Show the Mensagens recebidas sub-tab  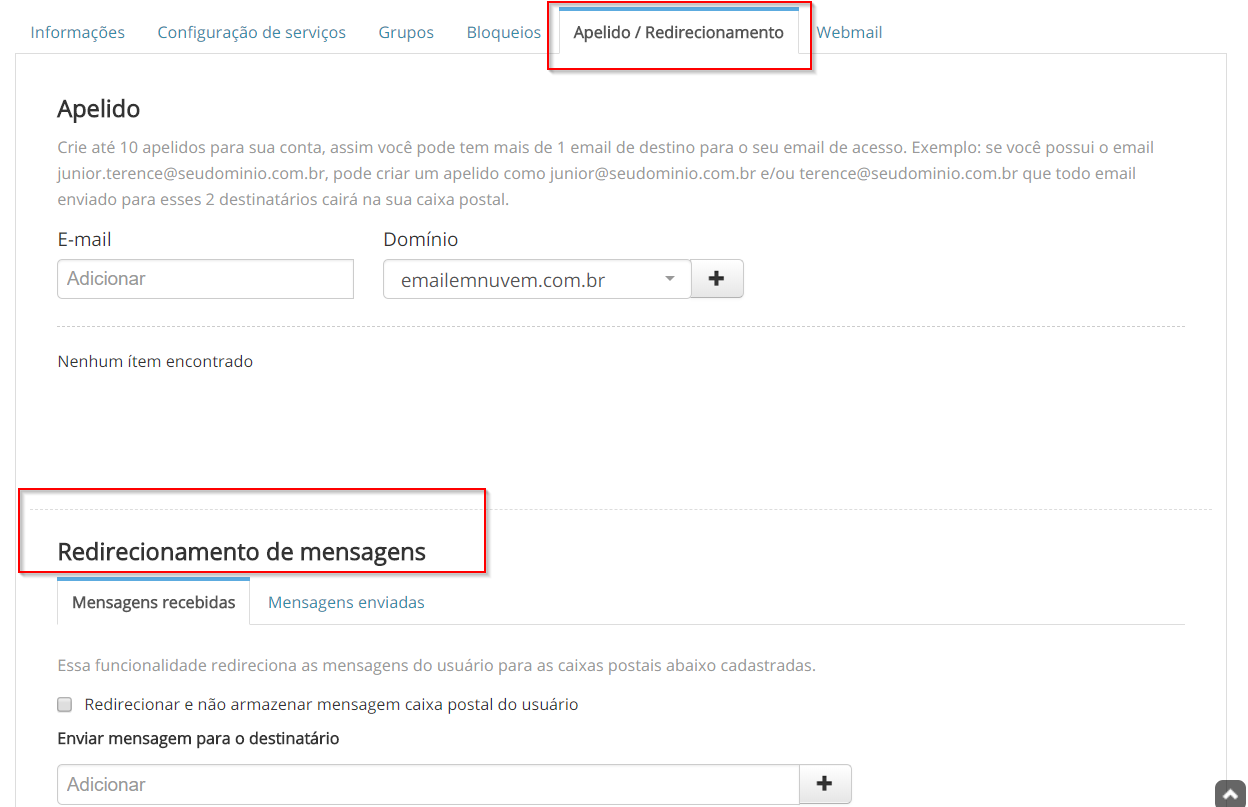pos(154,602)
